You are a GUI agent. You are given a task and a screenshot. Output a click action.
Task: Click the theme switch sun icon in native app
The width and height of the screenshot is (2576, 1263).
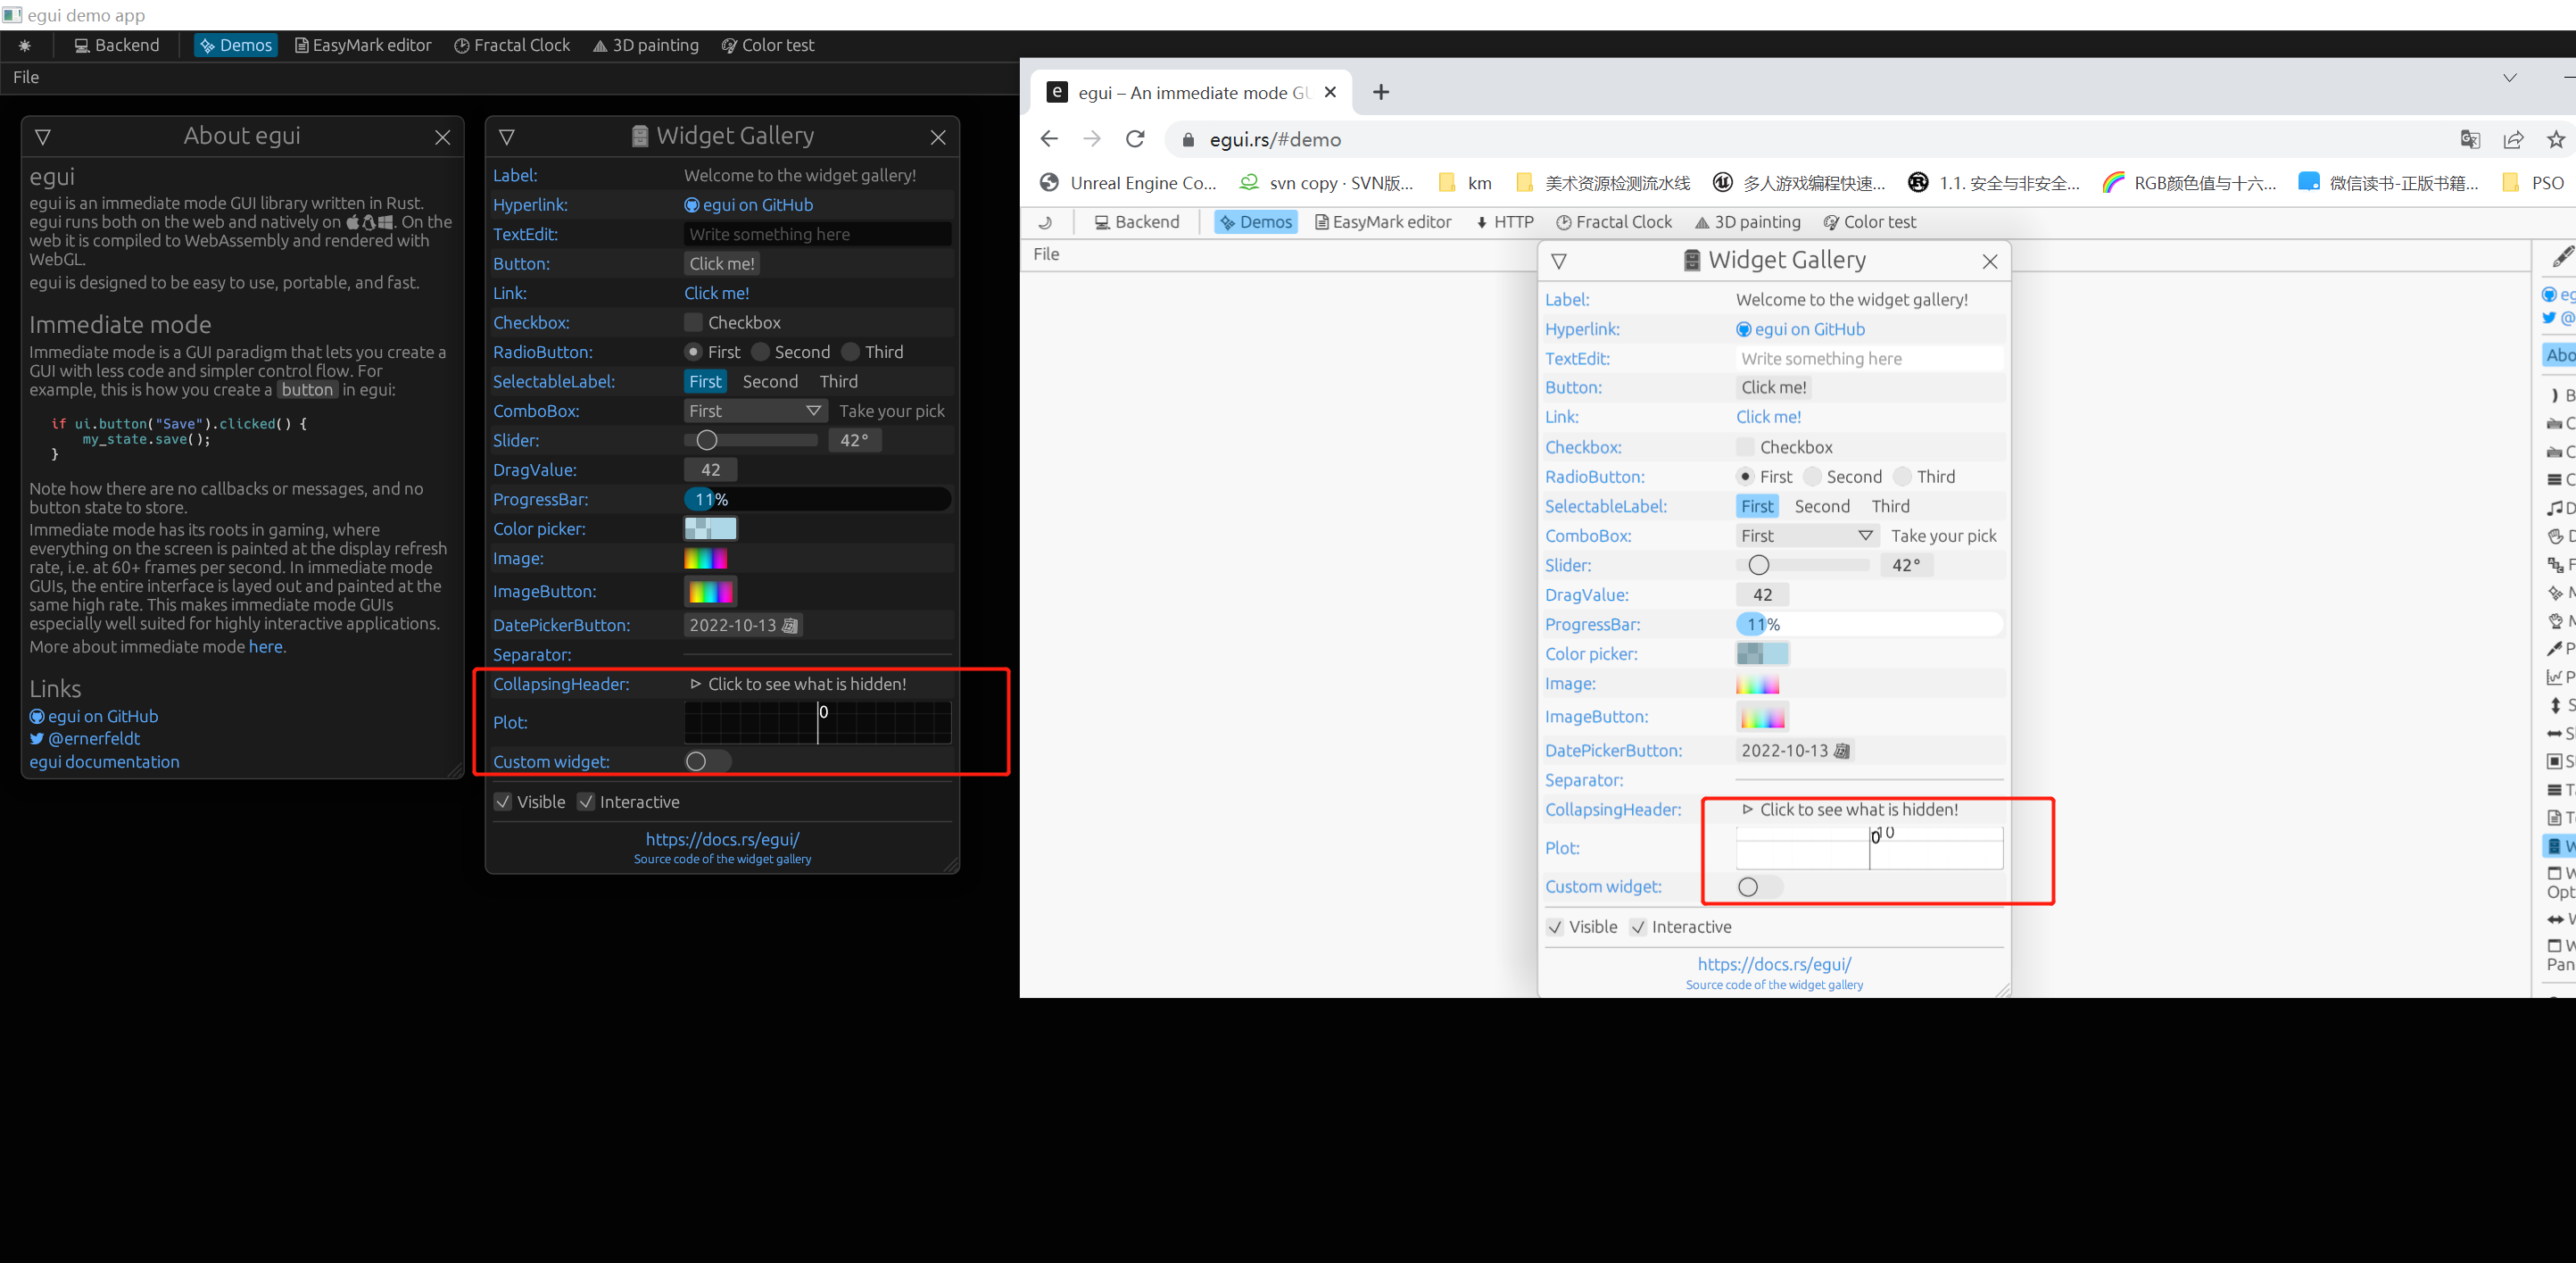[25, 46]
